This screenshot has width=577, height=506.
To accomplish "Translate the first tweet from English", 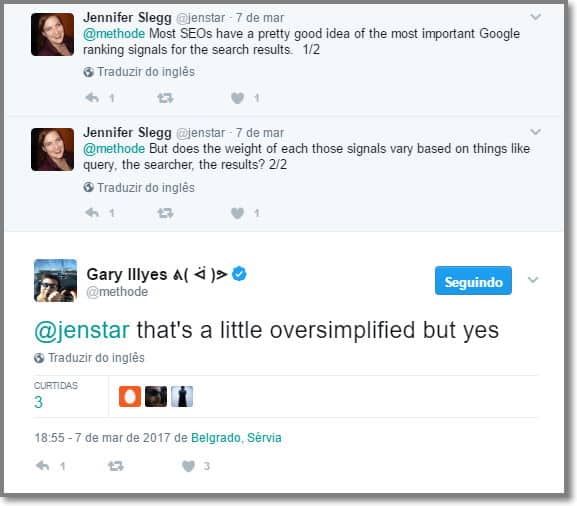I will 139,71.
